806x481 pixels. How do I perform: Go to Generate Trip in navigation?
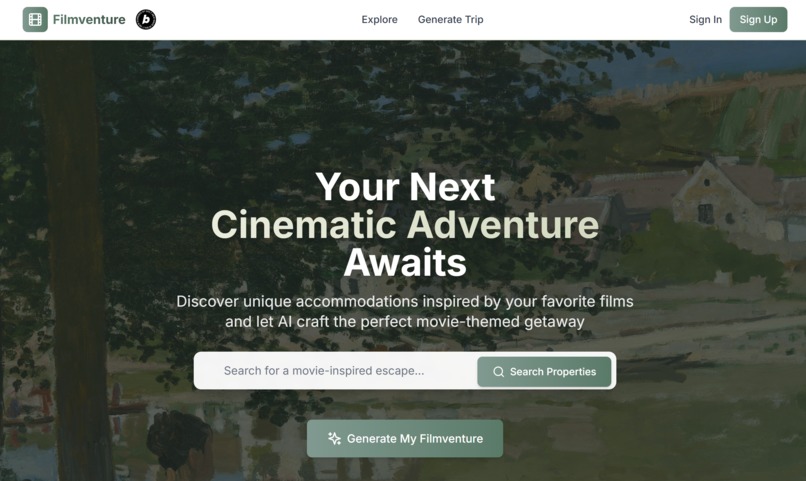point(450,20)
